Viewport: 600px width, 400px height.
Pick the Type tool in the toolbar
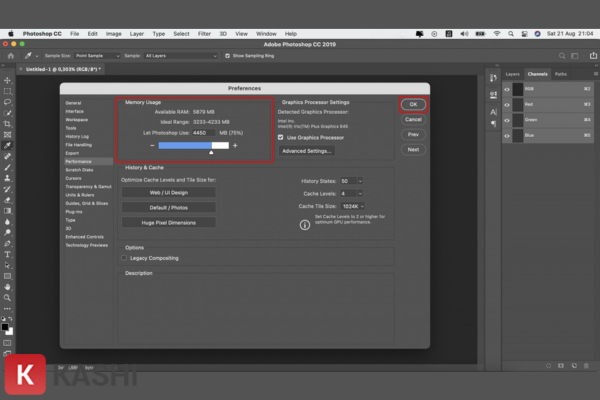coord(7,254)
